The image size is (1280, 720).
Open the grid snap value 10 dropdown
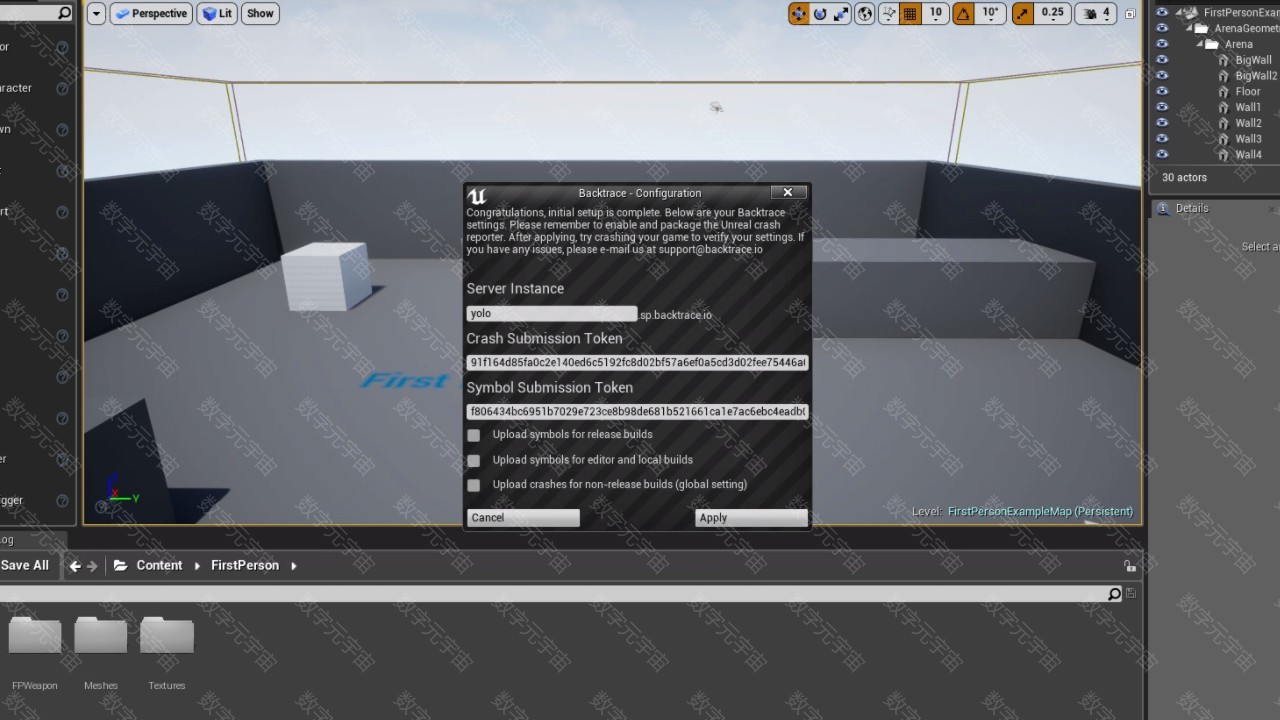(x=935, y=13)
